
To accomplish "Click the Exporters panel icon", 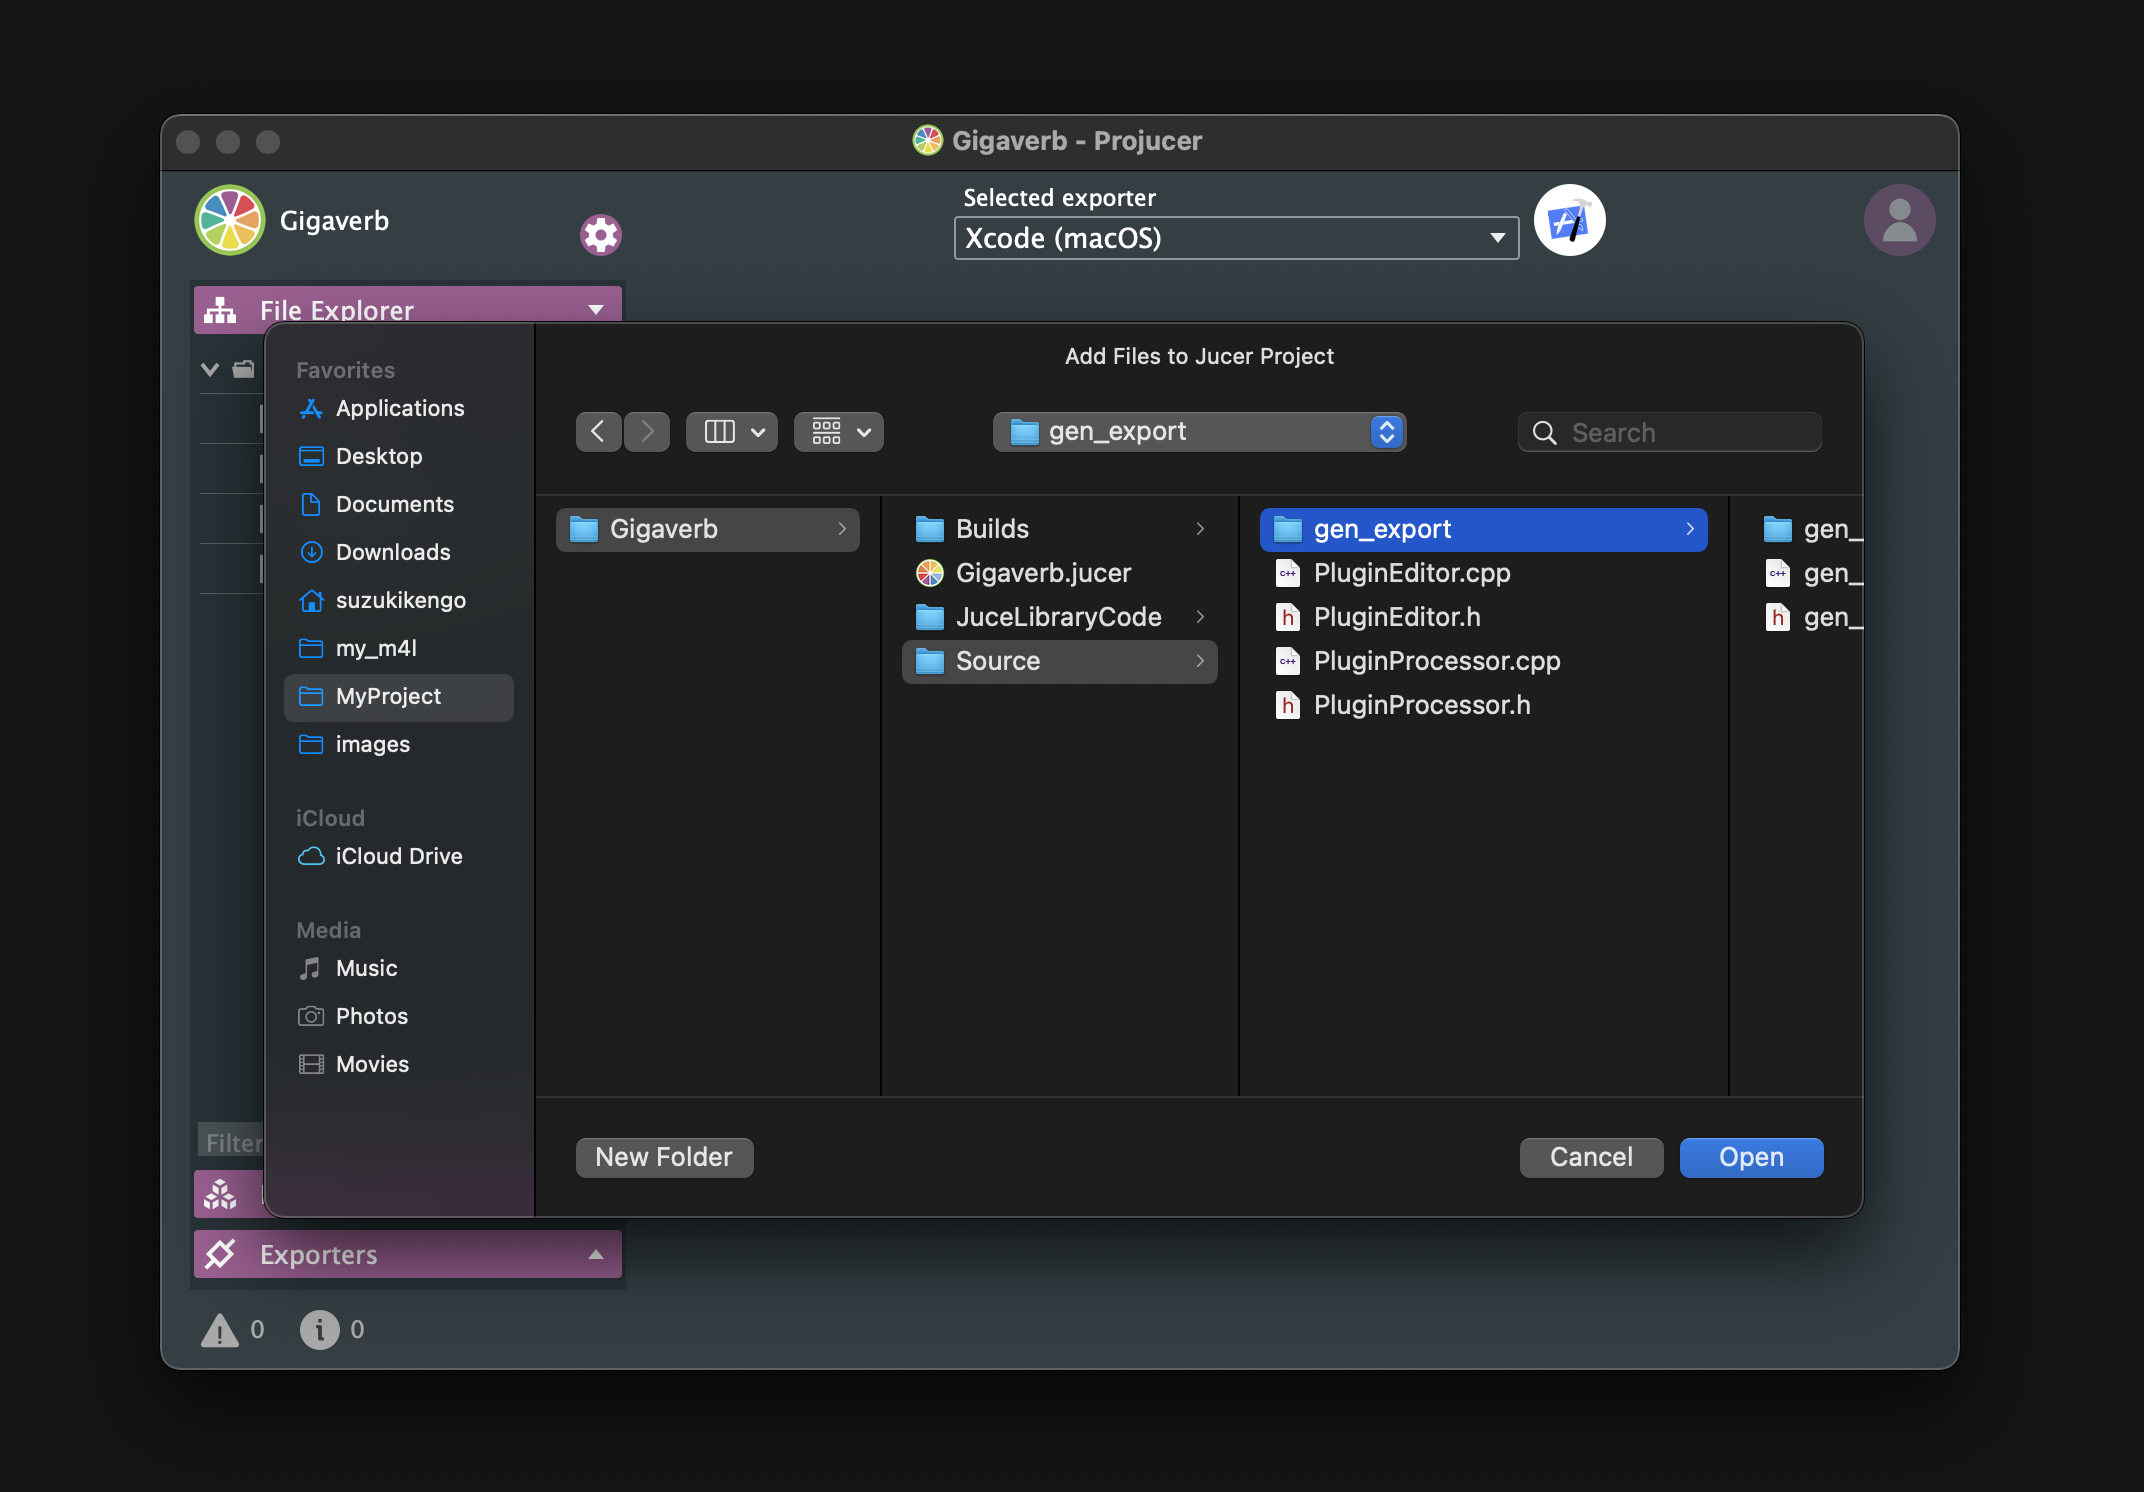I will (x=223, y=1253).
